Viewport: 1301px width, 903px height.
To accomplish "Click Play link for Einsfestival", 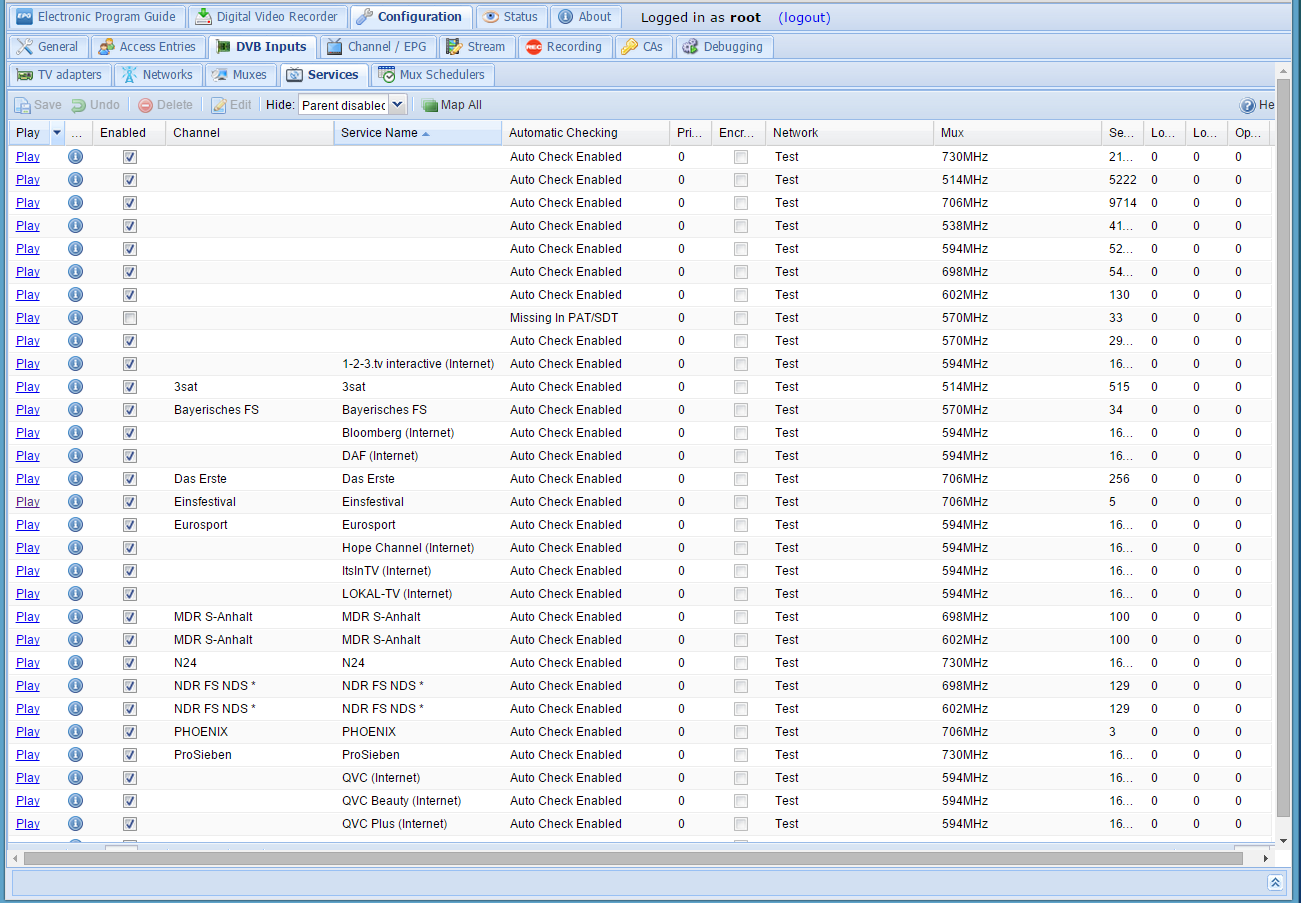I will click(28, 502).
